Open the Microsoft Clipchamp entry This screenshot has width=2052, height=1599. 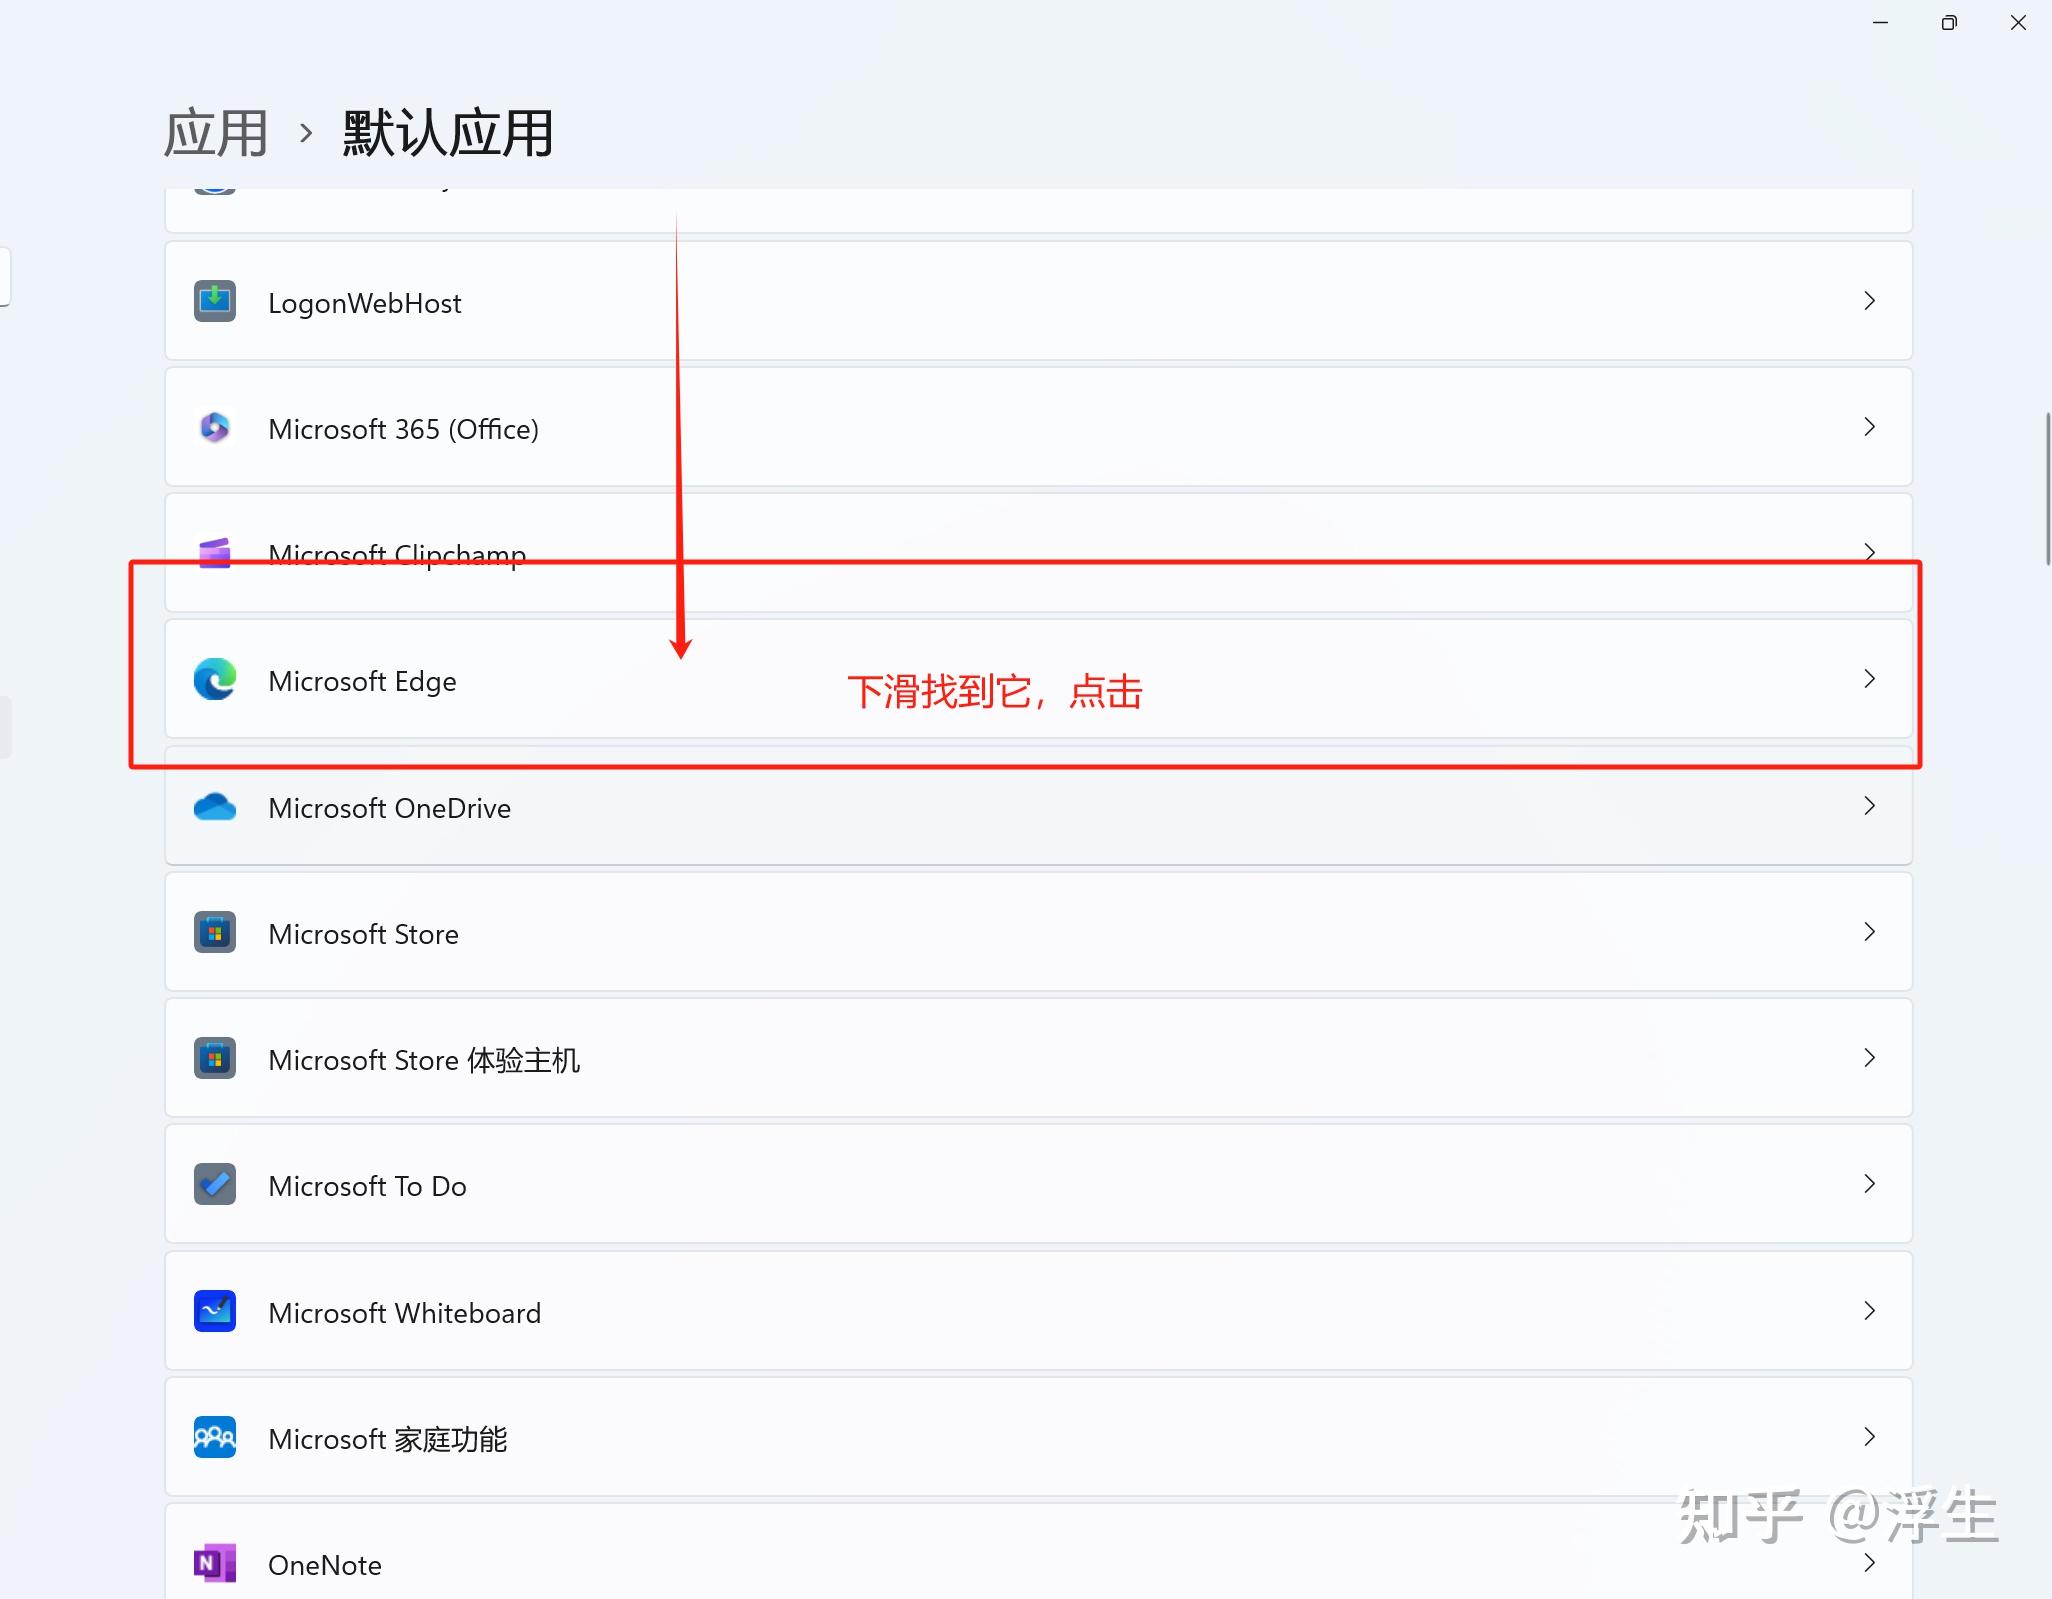[x=1038, y=553]
